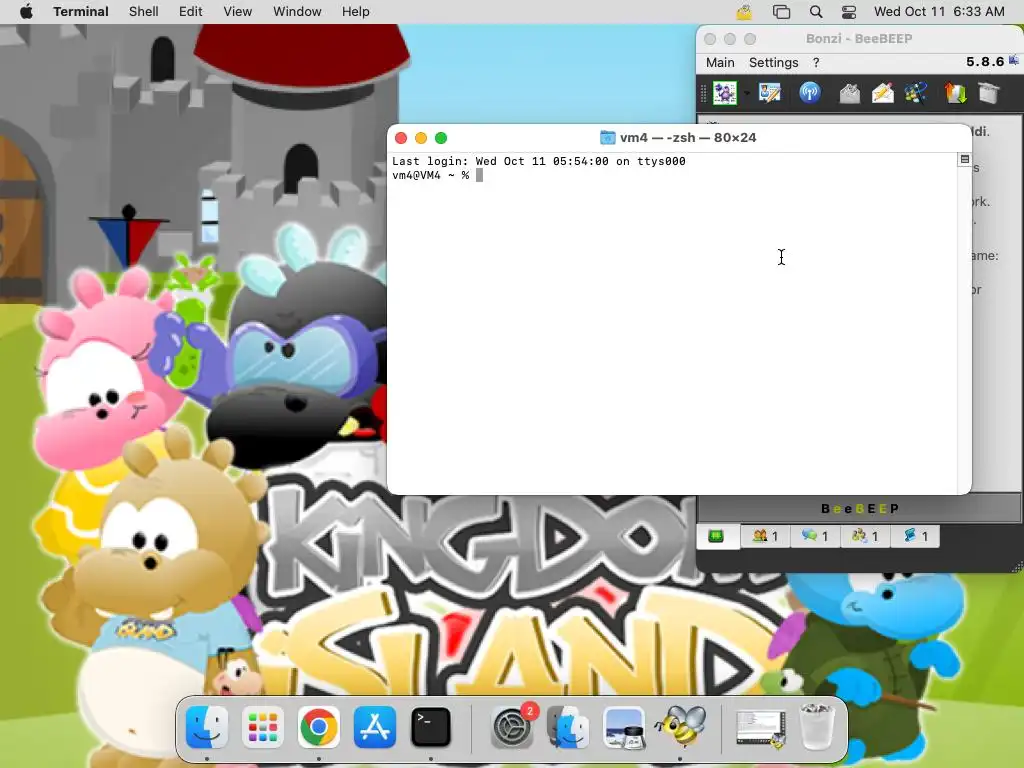Click the Bonzi - BeeBEEP window title
The height and width of the screenshot is (768, 1024).
tap(859, 39)
